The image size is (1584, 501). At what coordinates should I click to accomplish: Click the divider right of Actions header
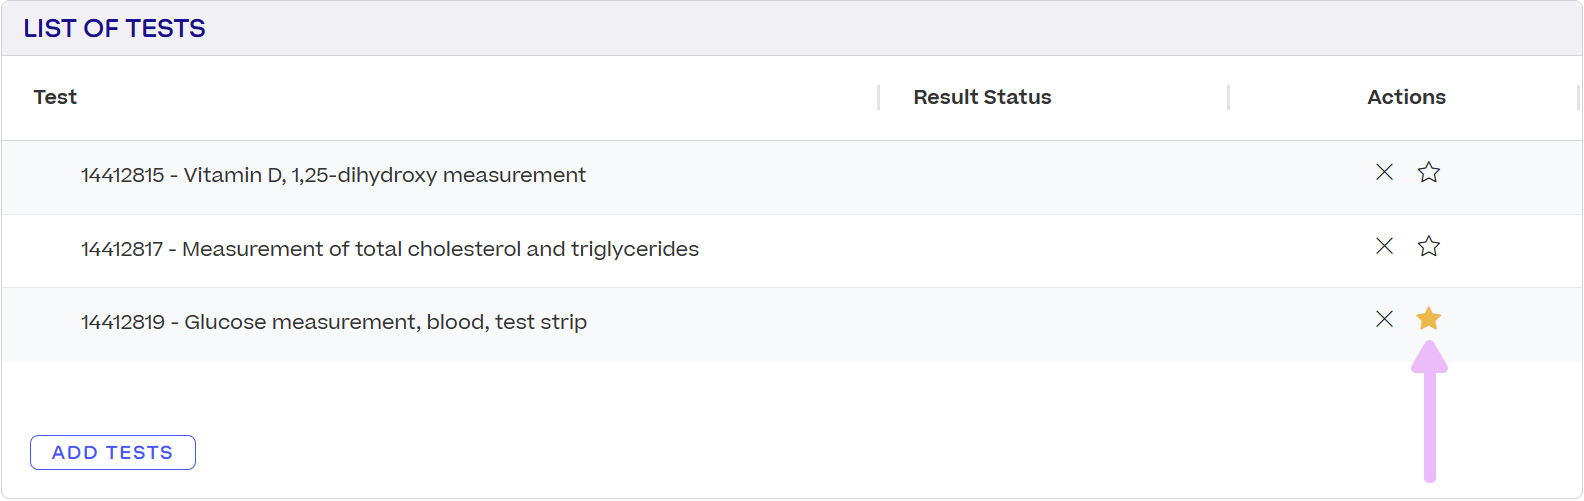1578,97
